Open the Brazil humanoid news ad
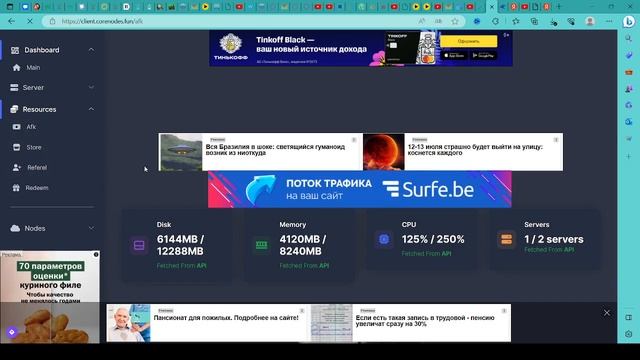Image resolution: width=640 pixels, height=360 pixels. coord(260,152)
